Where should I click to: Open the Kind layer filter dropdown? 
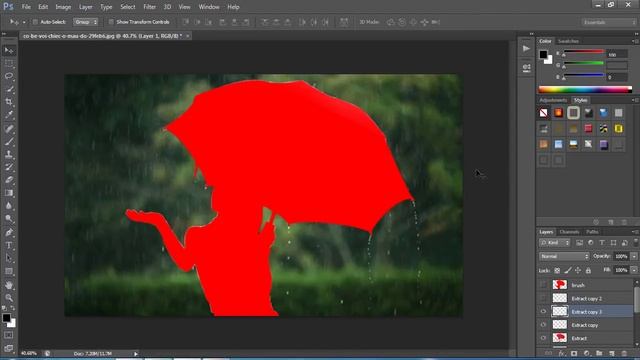[x=554, y=243]
